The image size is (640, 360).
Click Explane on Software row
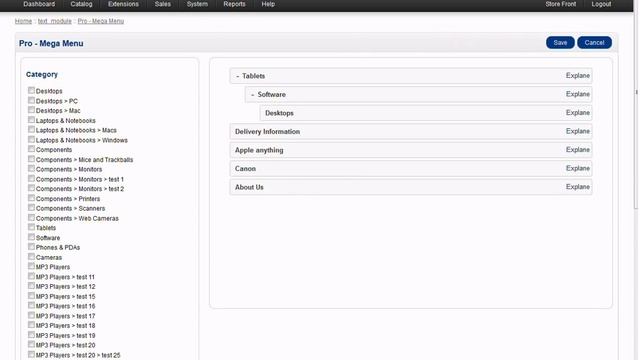tap(578, 94)
